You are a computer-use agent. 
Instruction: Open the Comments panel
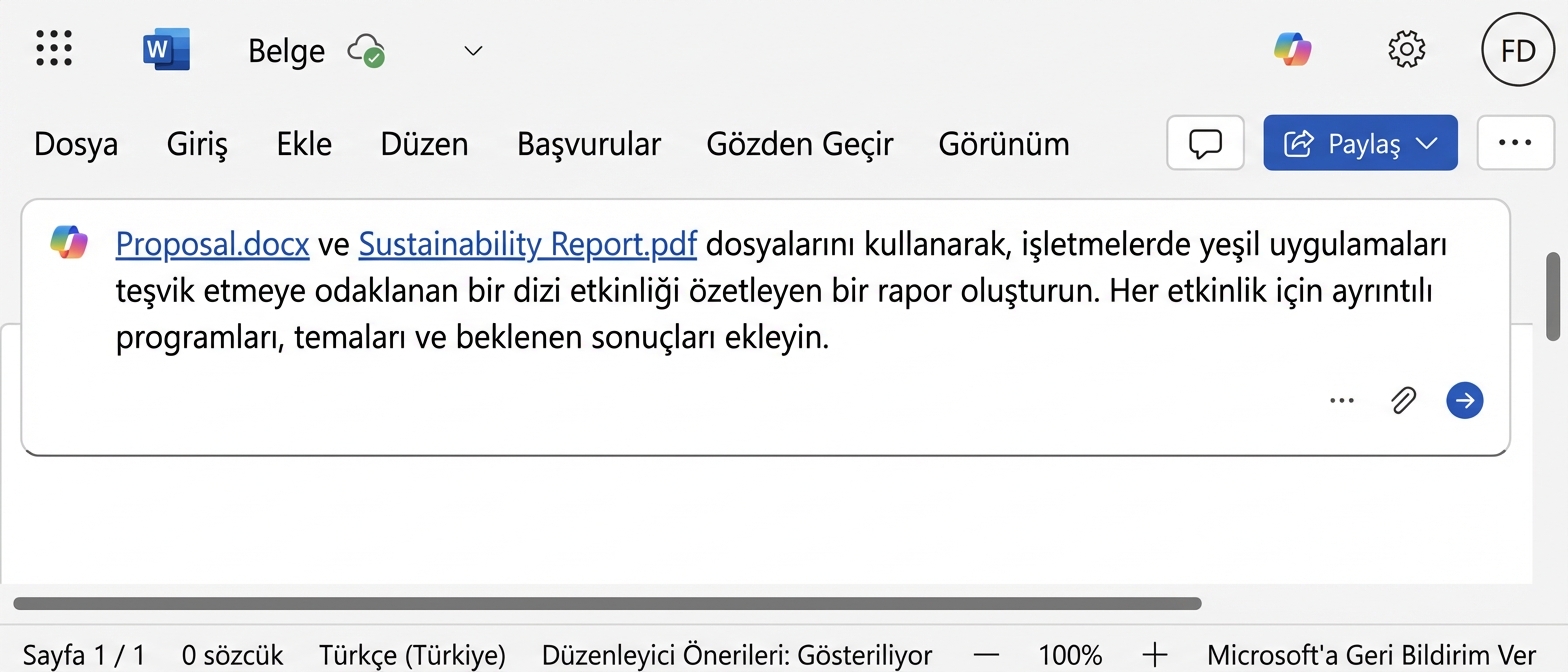tap(1205, 143)
